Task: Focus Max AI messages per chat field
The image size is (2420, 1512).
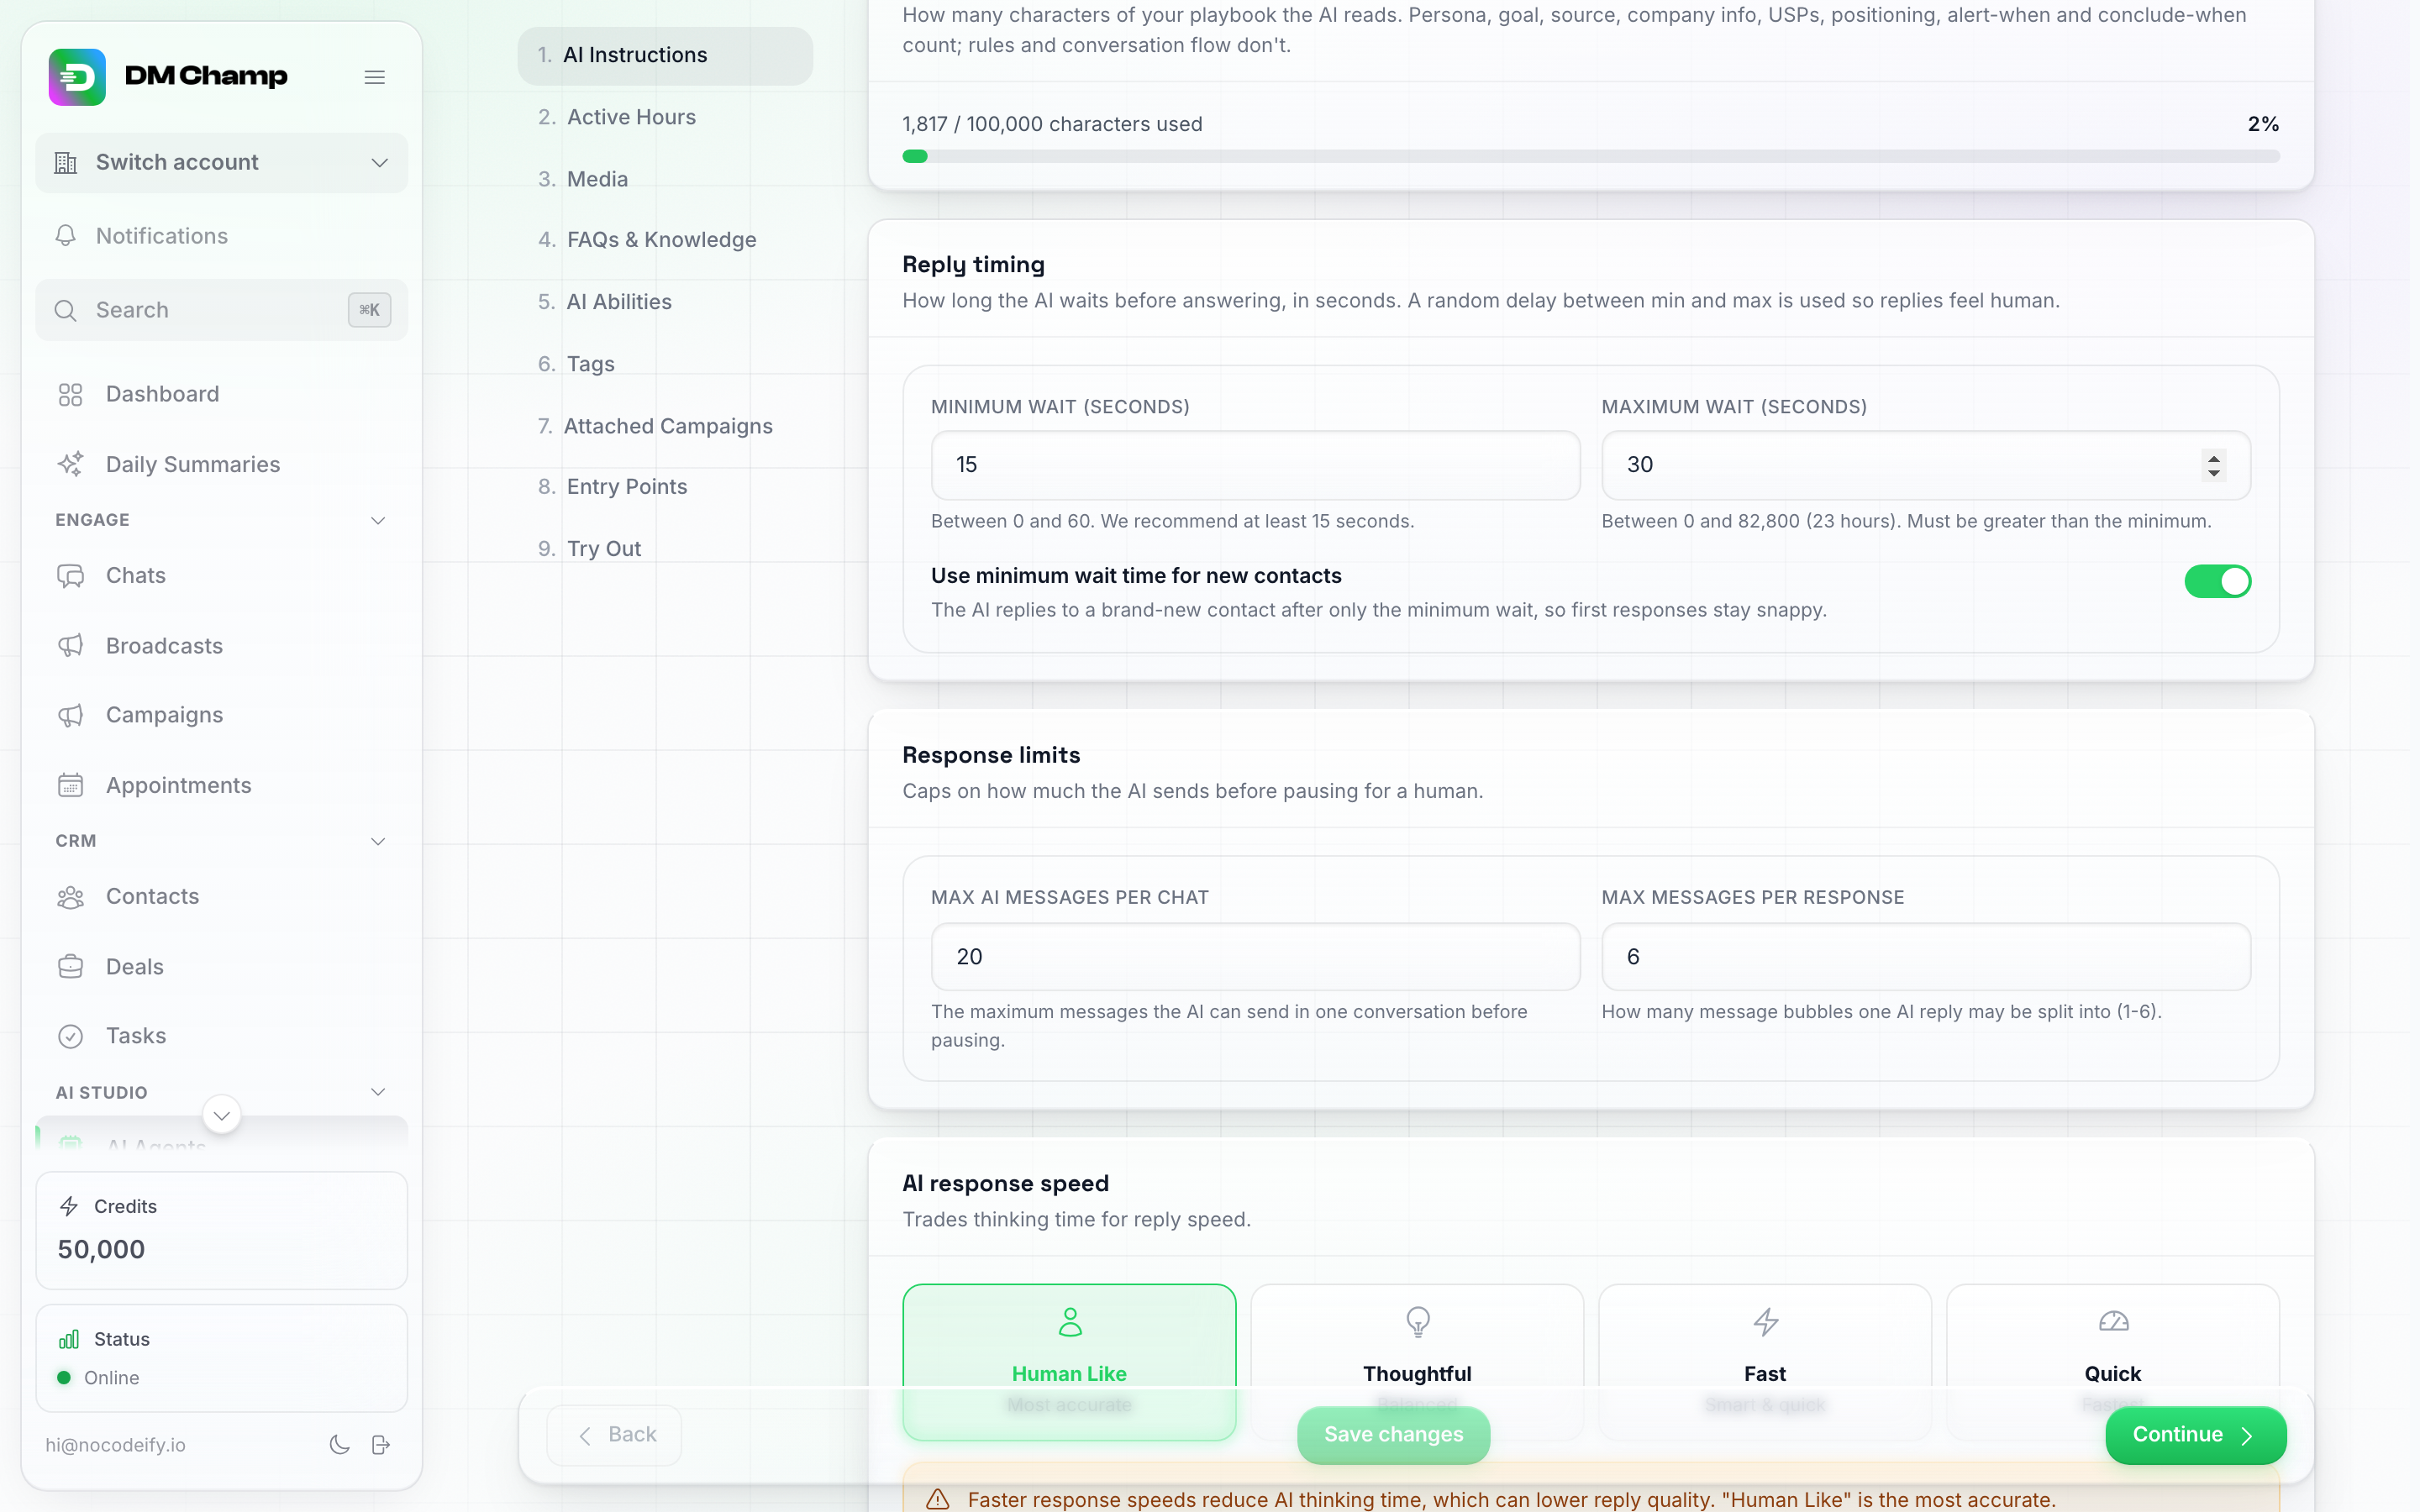Action: pyautogui.click(x=1255, y=957)
